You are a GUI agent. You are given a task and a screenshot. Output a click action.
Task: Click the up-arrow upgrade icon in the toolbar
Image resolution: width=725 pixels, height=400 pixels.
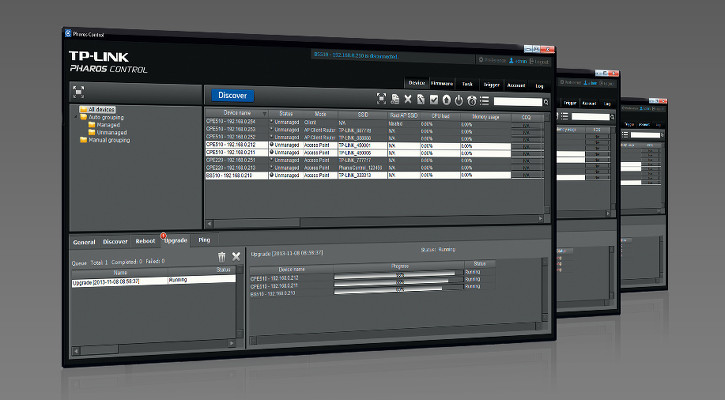446,100
